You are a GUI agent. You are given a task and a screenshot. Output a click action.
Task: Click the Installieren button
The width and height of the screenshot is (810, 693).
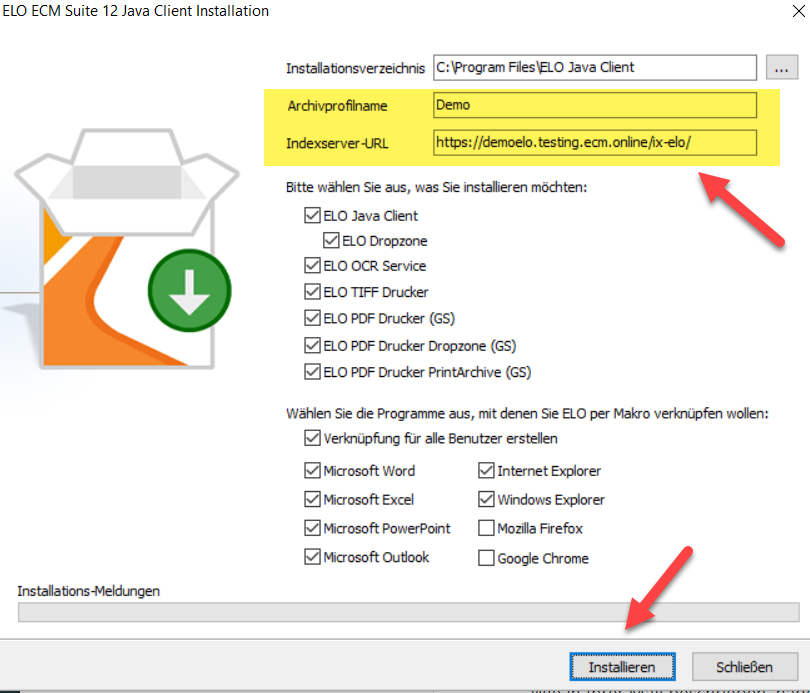(622, 667)
